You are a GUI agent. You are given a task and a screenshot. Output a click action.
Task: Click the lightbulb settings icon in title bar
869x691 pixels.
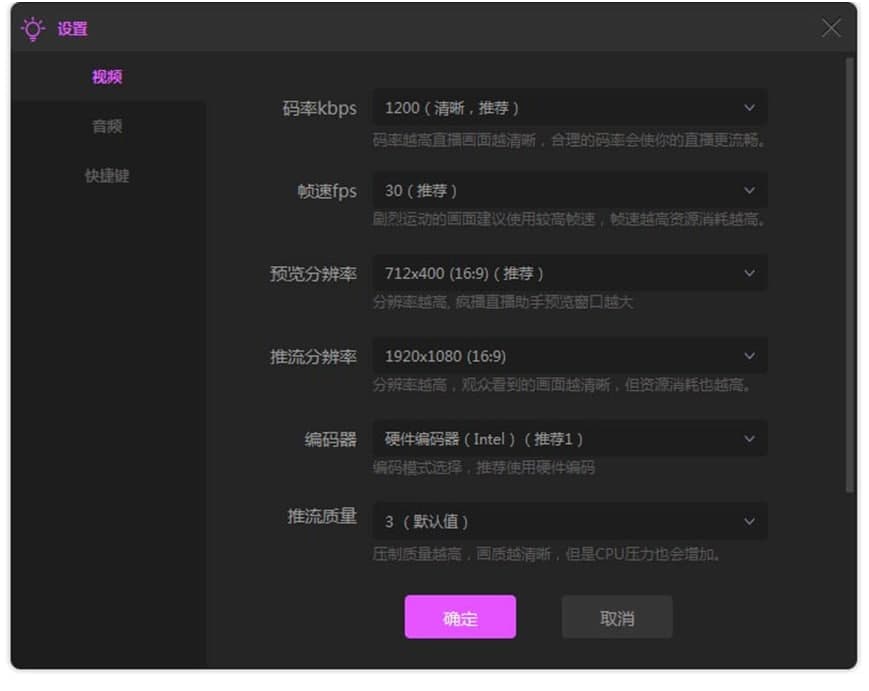pos(33,29)
